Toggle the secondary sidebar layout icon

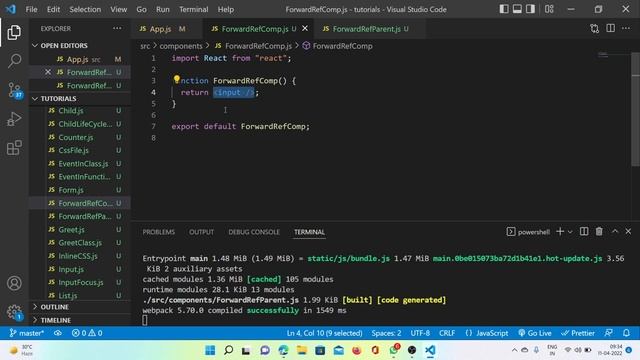point(530,9)
